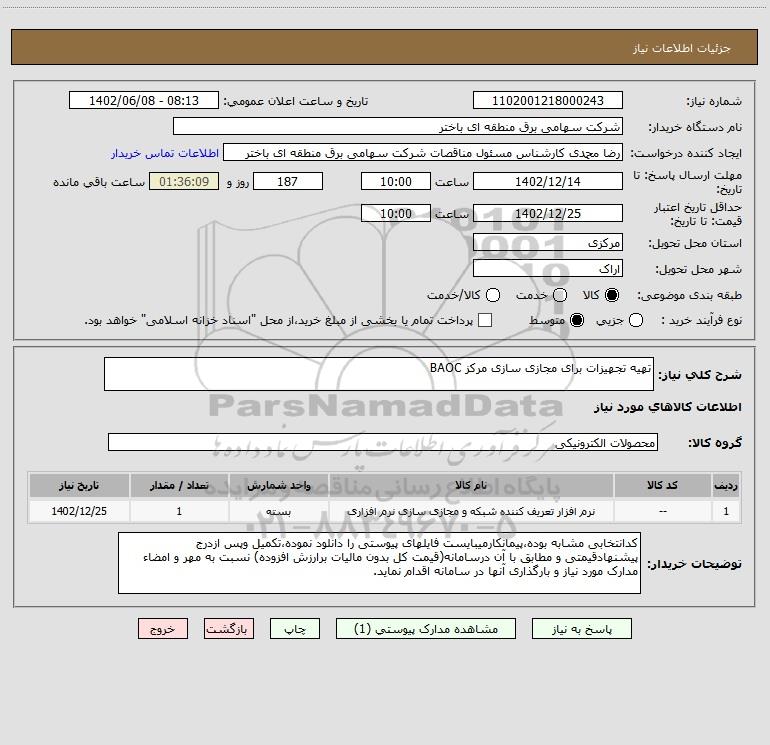770x745 pixels.
Task: Click the announcement date field 1402/06/08 - 08:13
Action: point(144,101)
